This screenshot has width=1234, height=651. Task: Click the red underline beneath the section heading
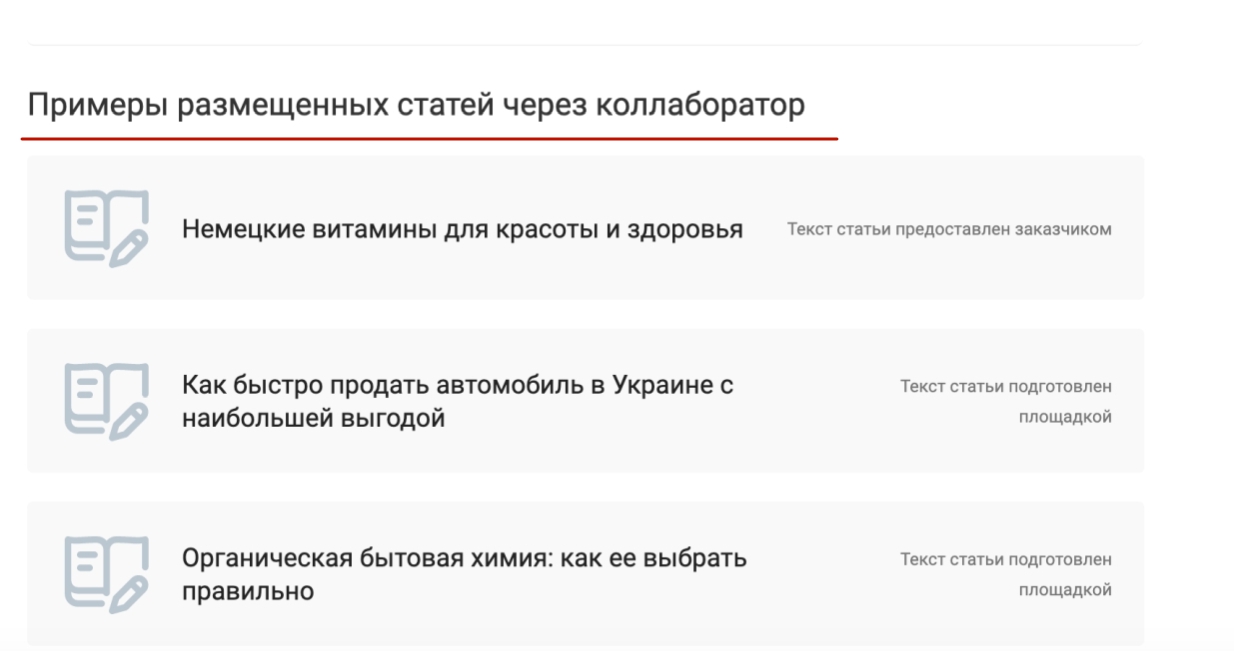pyautogui.click(x=429, y=139)
